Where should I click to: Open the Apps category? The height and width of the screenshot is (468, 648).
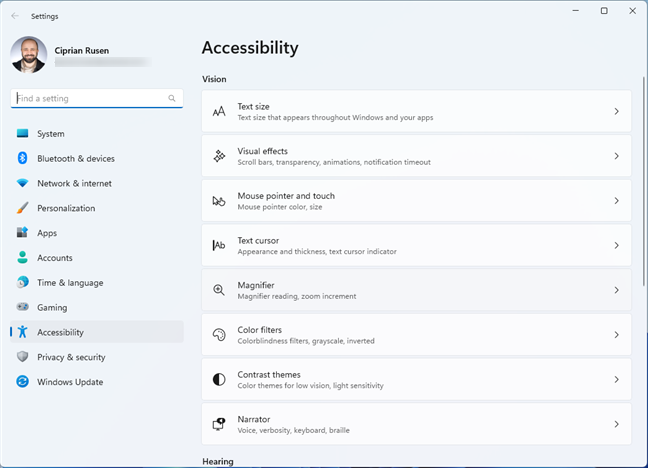(97, 233)
